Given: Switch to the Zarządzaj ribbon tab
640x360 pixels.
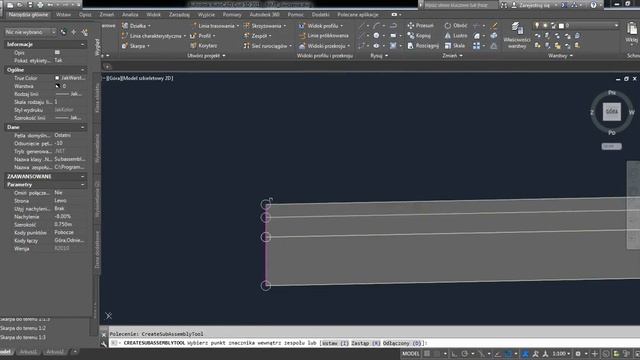Looking at the screenshot, I should pyautogui.click(x=179, y=15).
